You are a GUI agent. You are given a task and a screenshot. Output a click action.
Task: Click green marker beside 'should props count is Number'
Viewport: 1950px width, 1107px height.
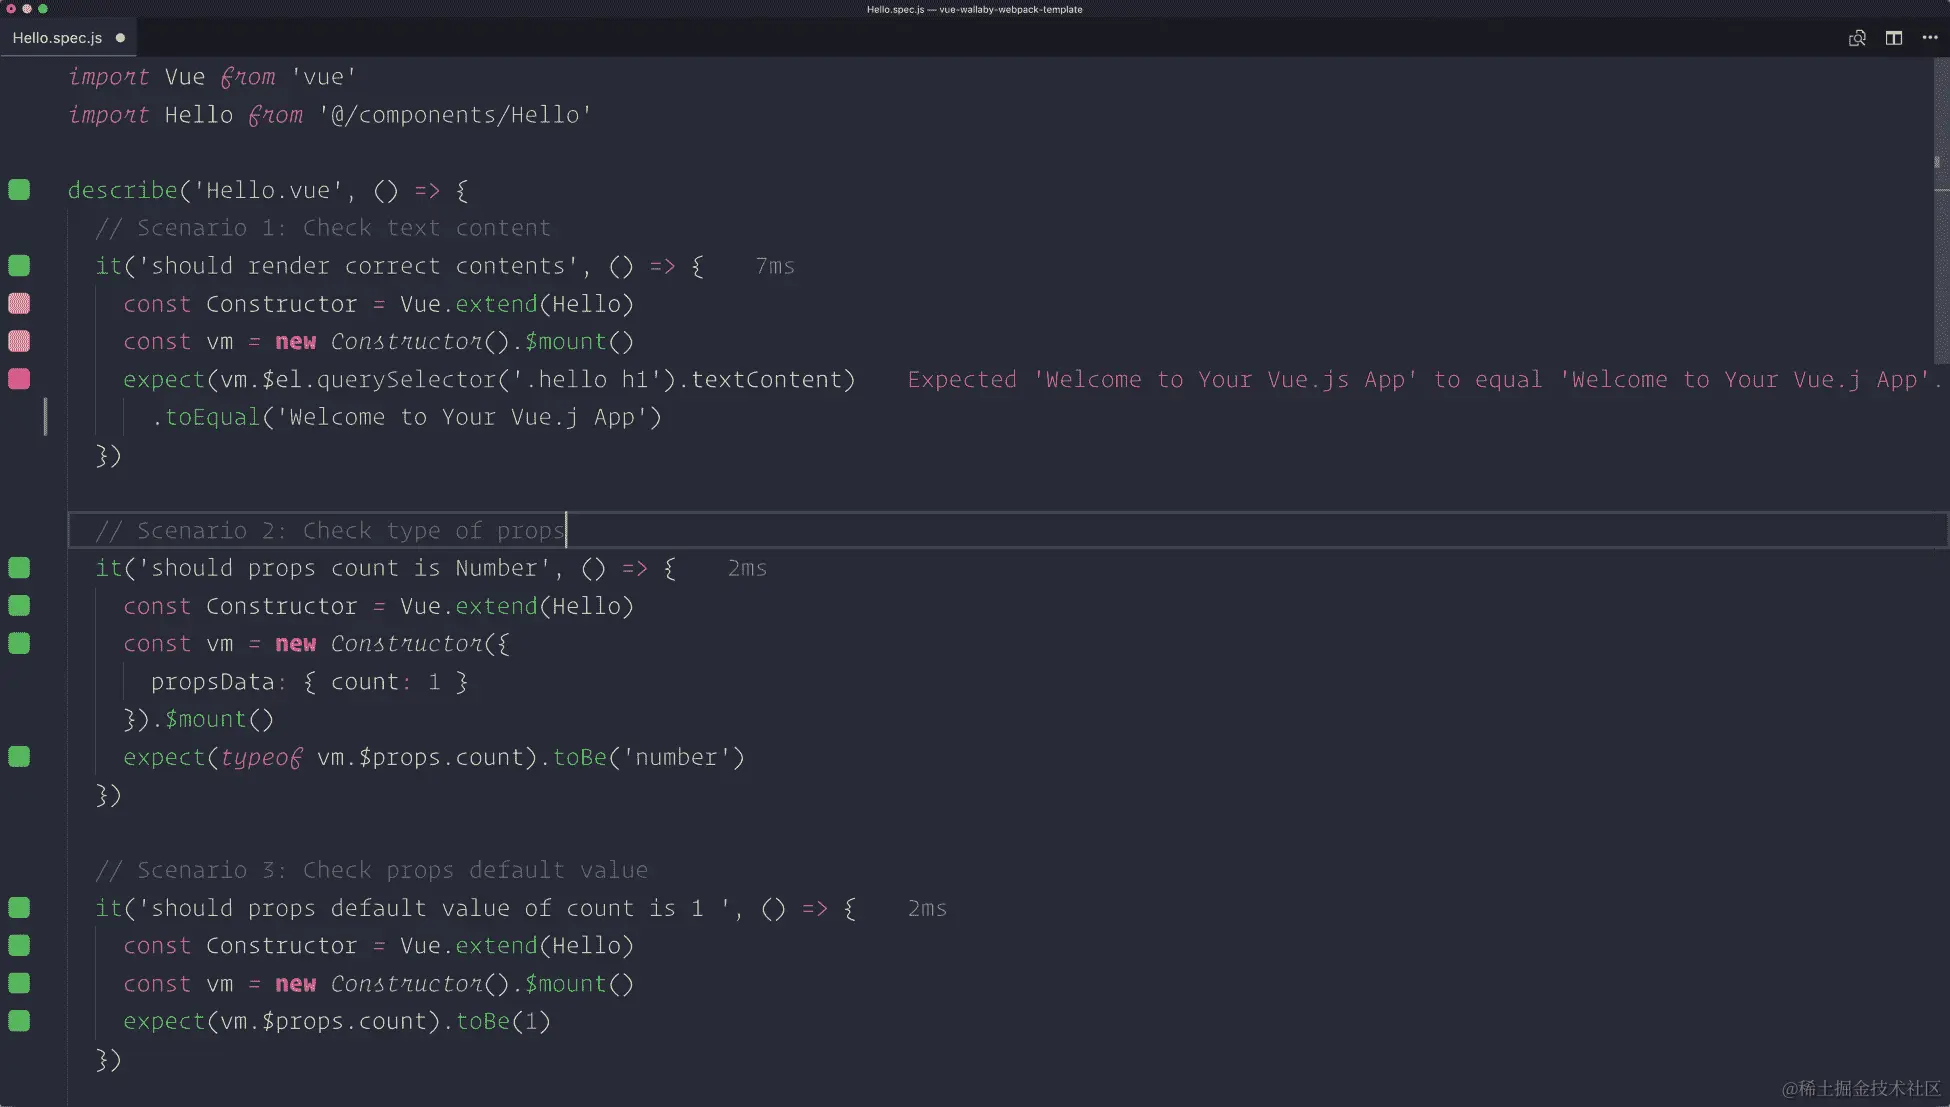click(19, 568)
